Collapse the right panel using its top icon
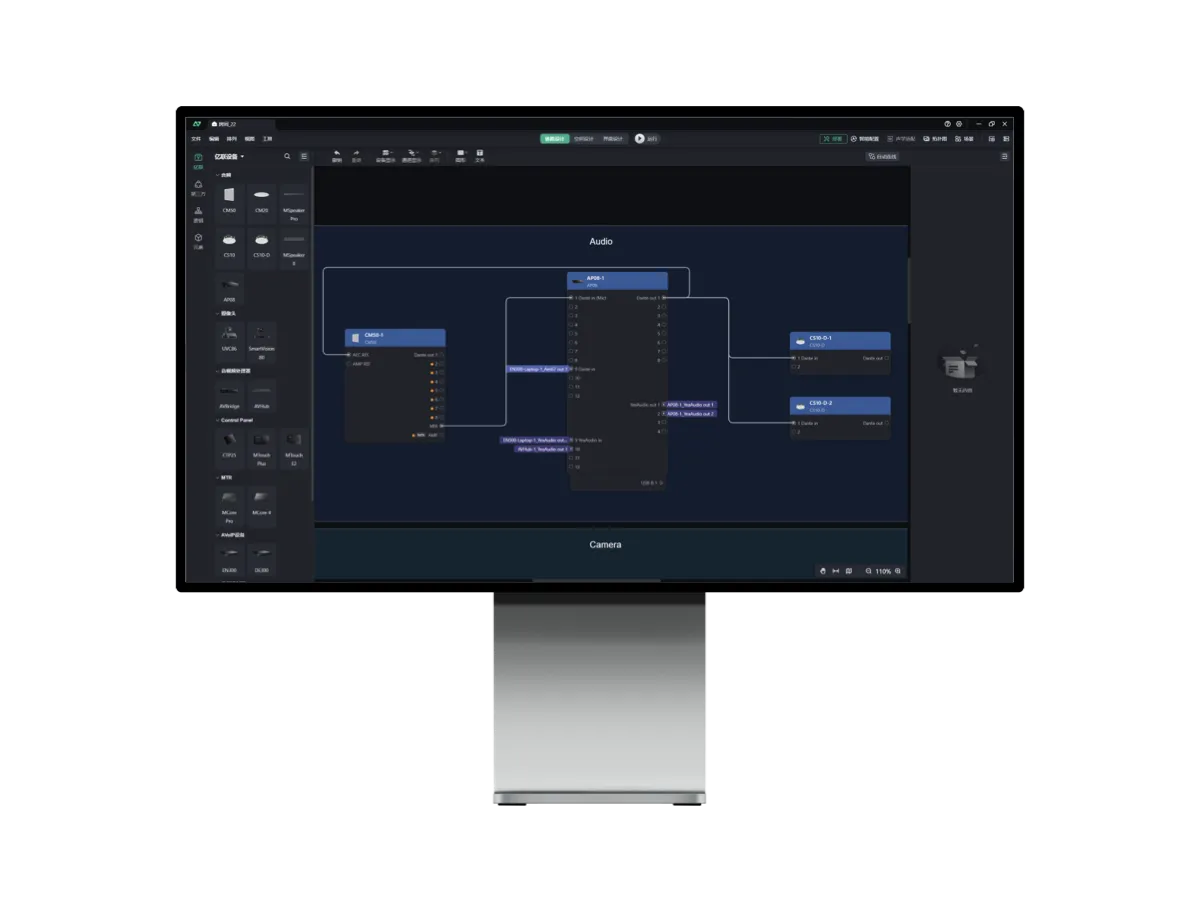 coord(1005,156)
